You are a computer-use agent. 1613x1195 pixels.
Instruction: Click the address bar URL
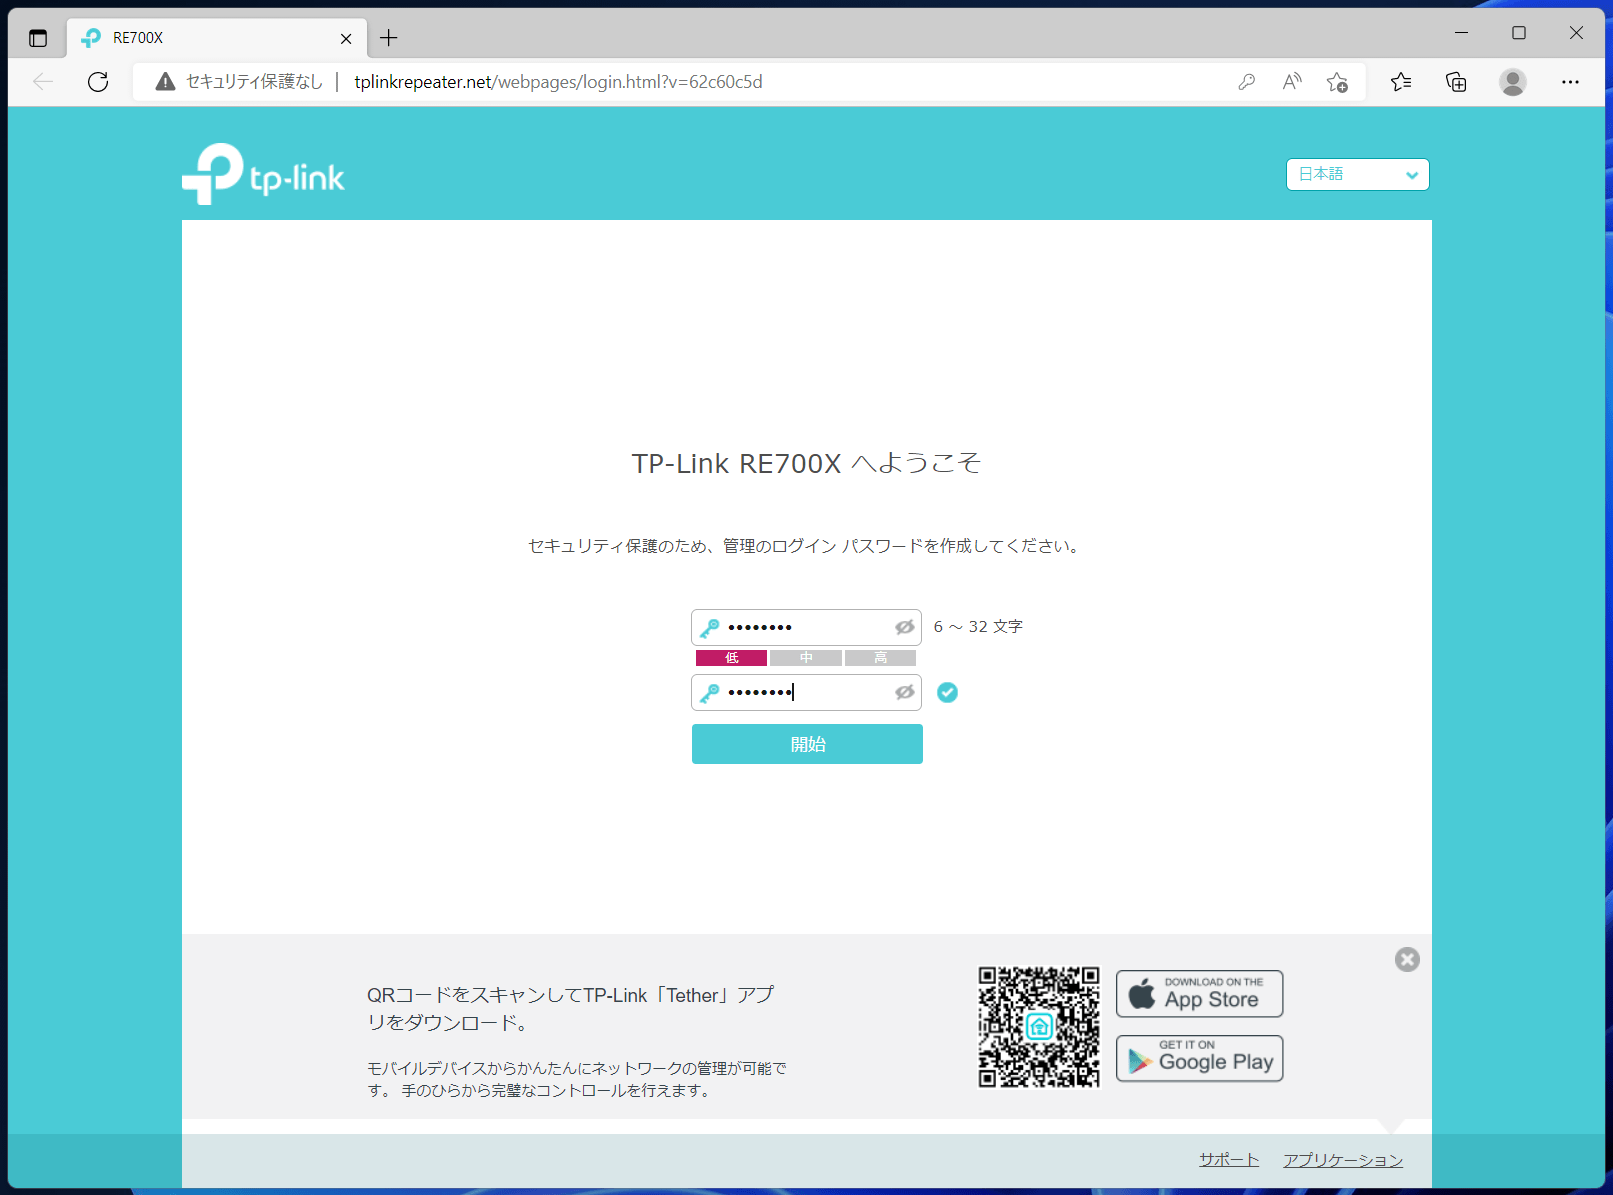[558, 82]
